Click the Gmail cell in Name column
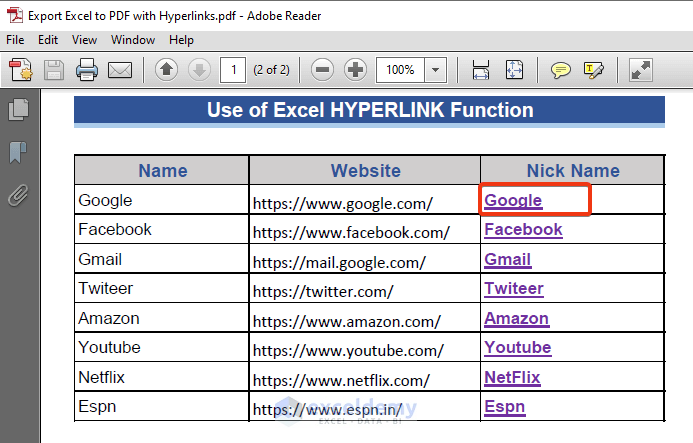693x443 pixels. pos(162,259)
